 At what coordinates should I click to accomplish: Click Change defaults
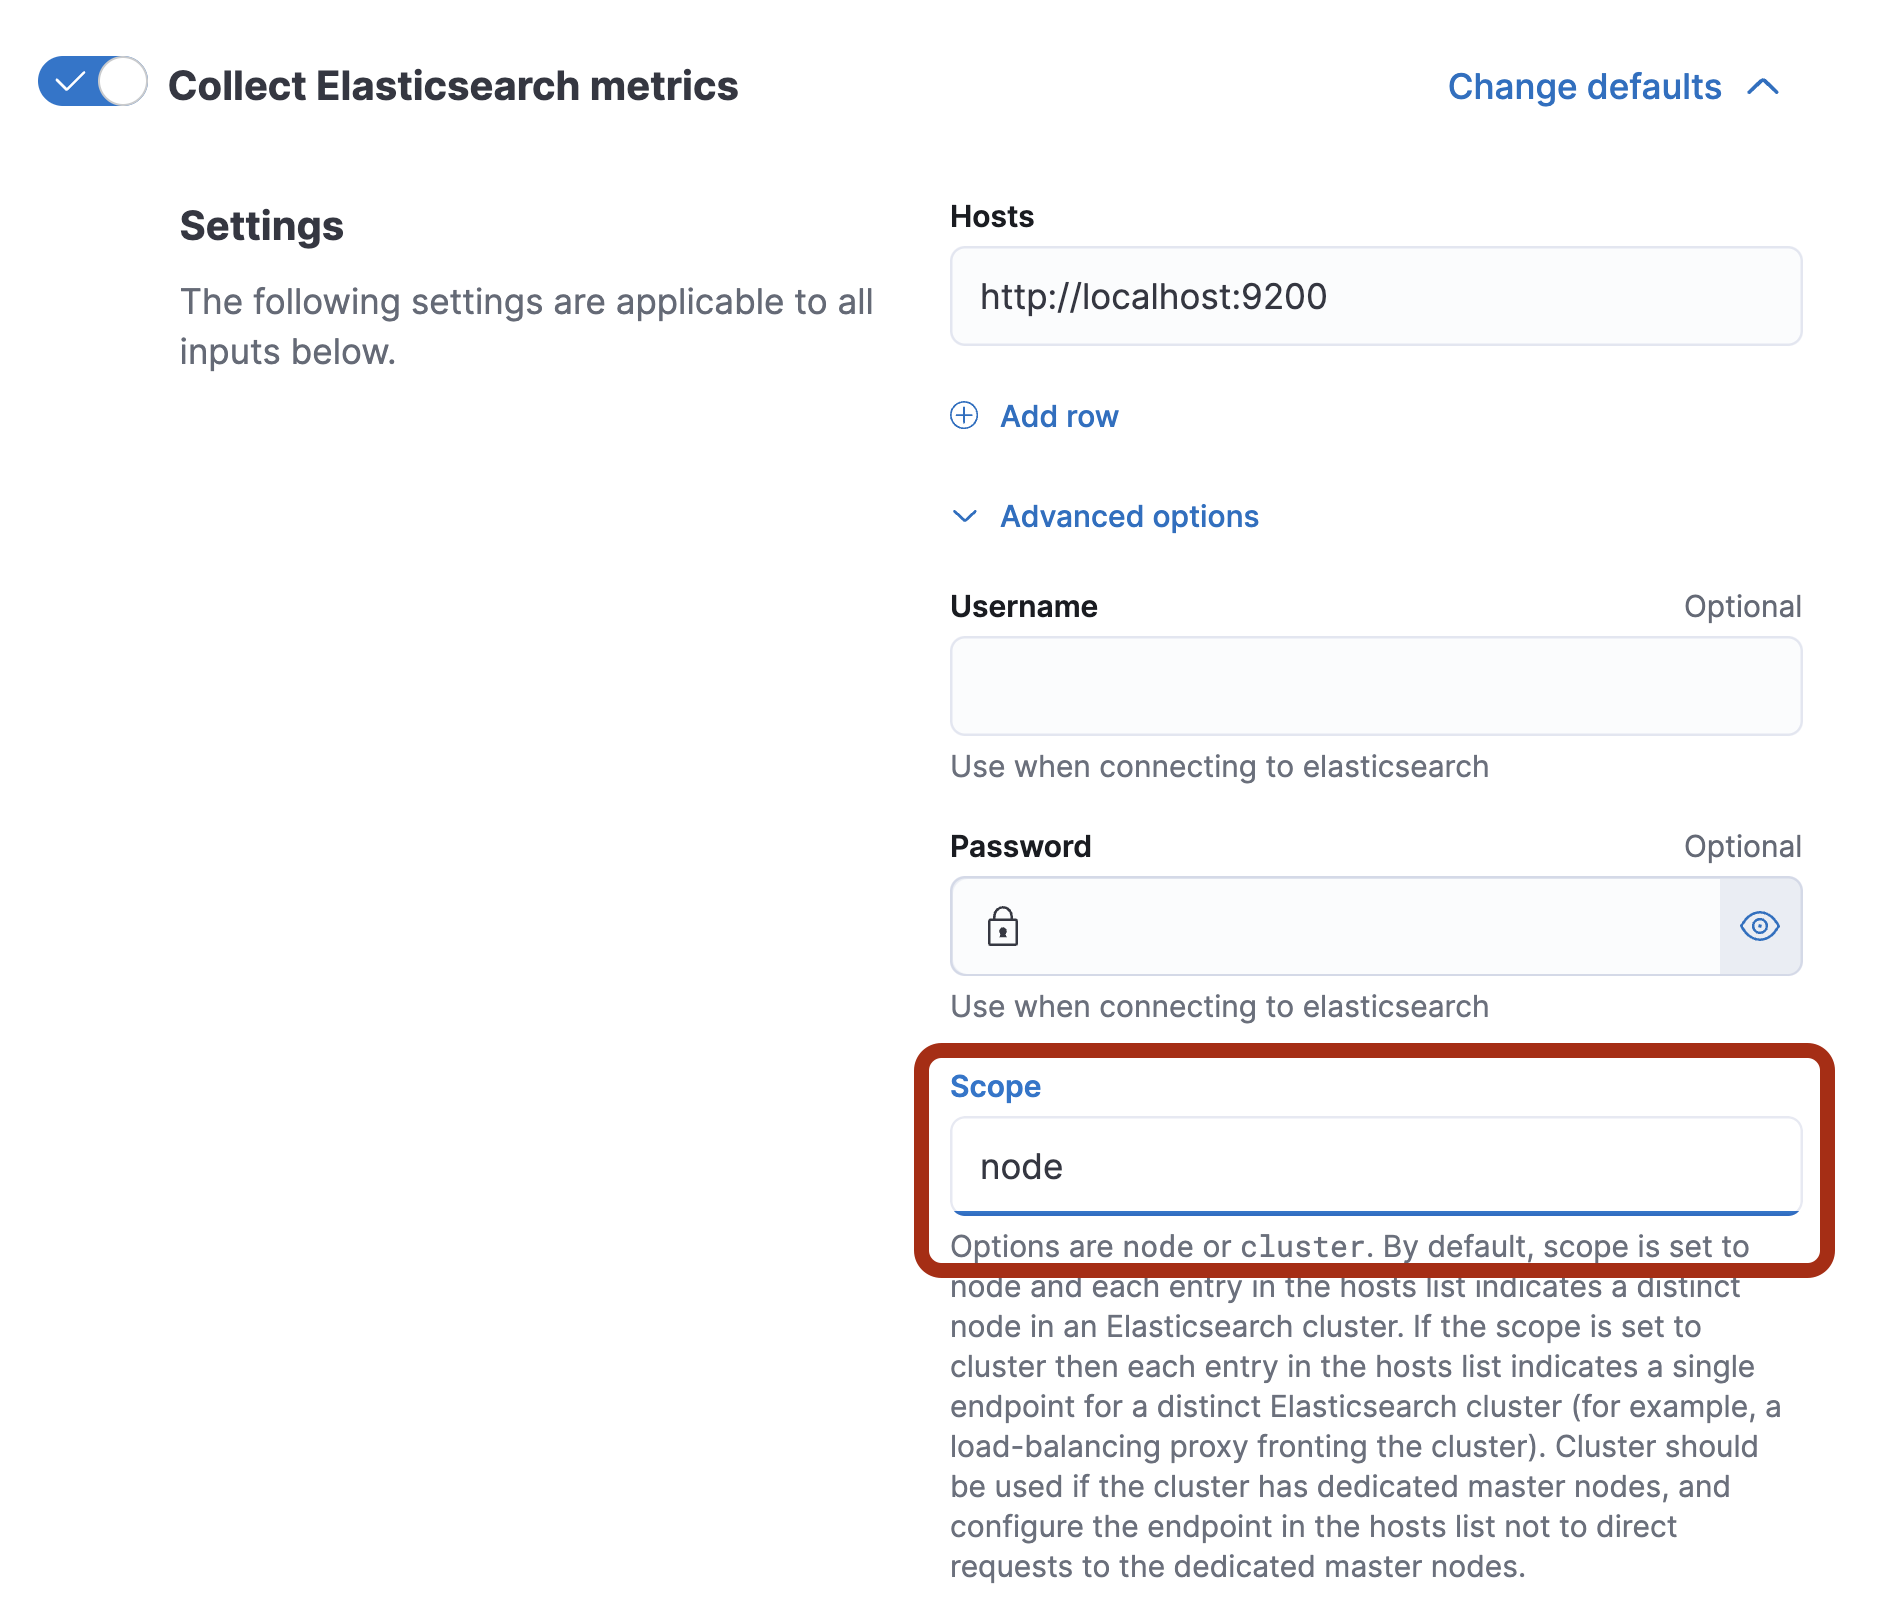1583,86
